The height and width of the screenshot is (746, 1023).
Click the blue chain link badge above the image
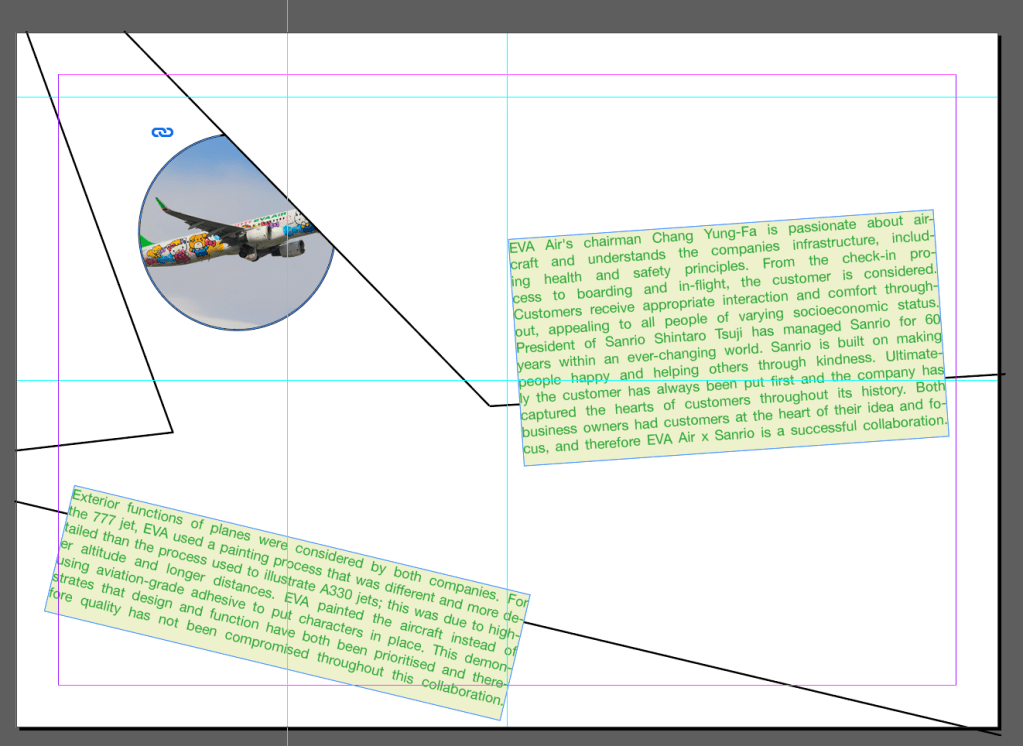[x=162, y=132]
